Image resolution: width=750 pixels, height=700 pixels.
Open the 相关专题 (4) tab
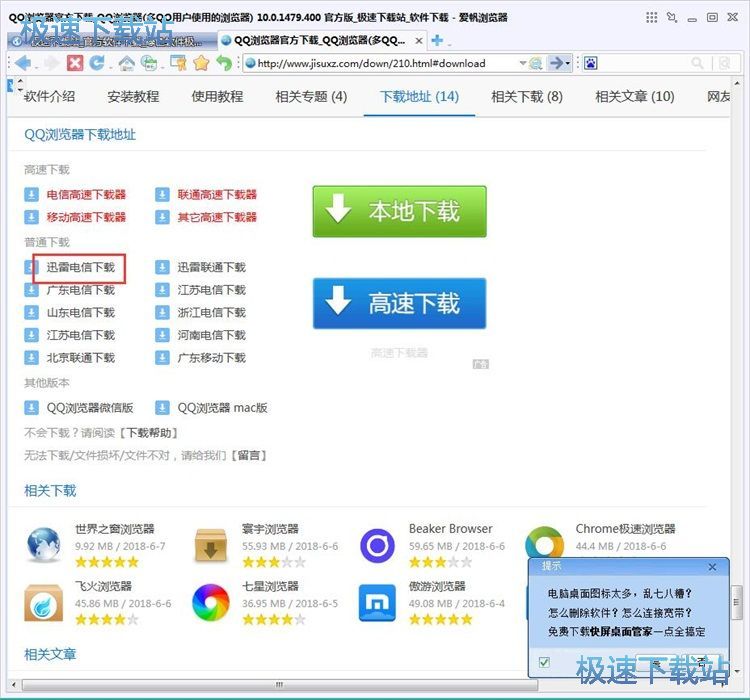tap(311, 97)
